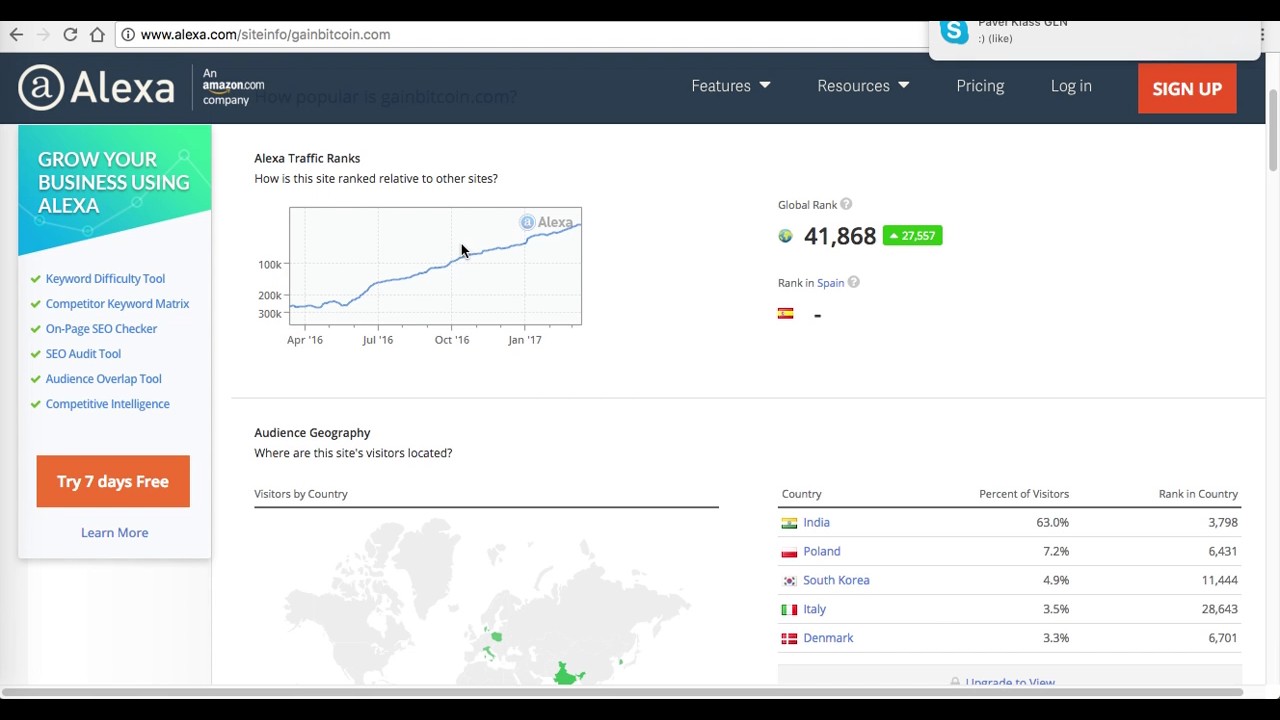Open Keyword Difficulty Tool link
The image size is (1280, 720).
(x=105, y=279)
